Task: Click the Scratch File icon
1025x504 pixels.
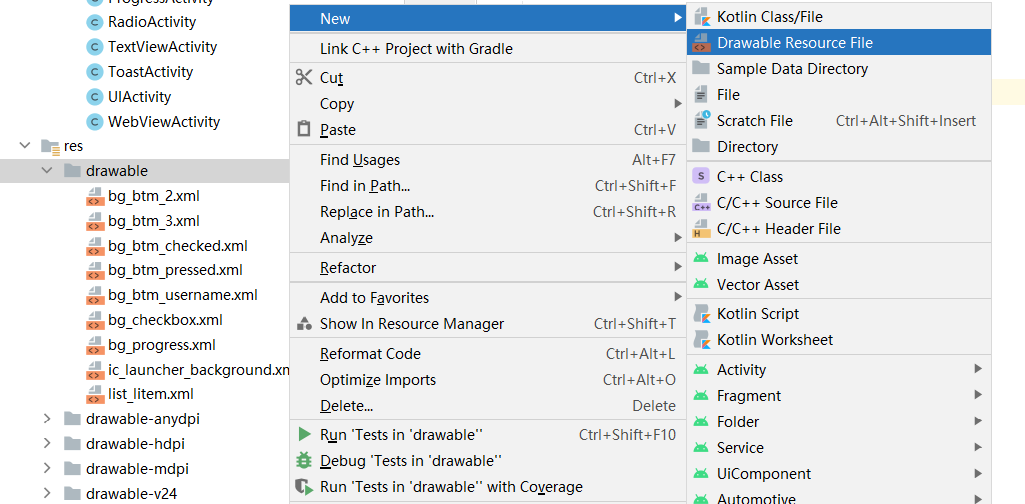Action: 701,120
